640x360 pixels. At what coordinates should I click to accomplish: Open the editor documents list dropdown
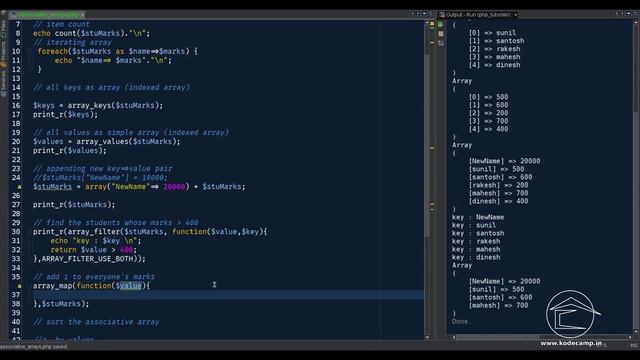pyautogui.click(x=424, y=13)
